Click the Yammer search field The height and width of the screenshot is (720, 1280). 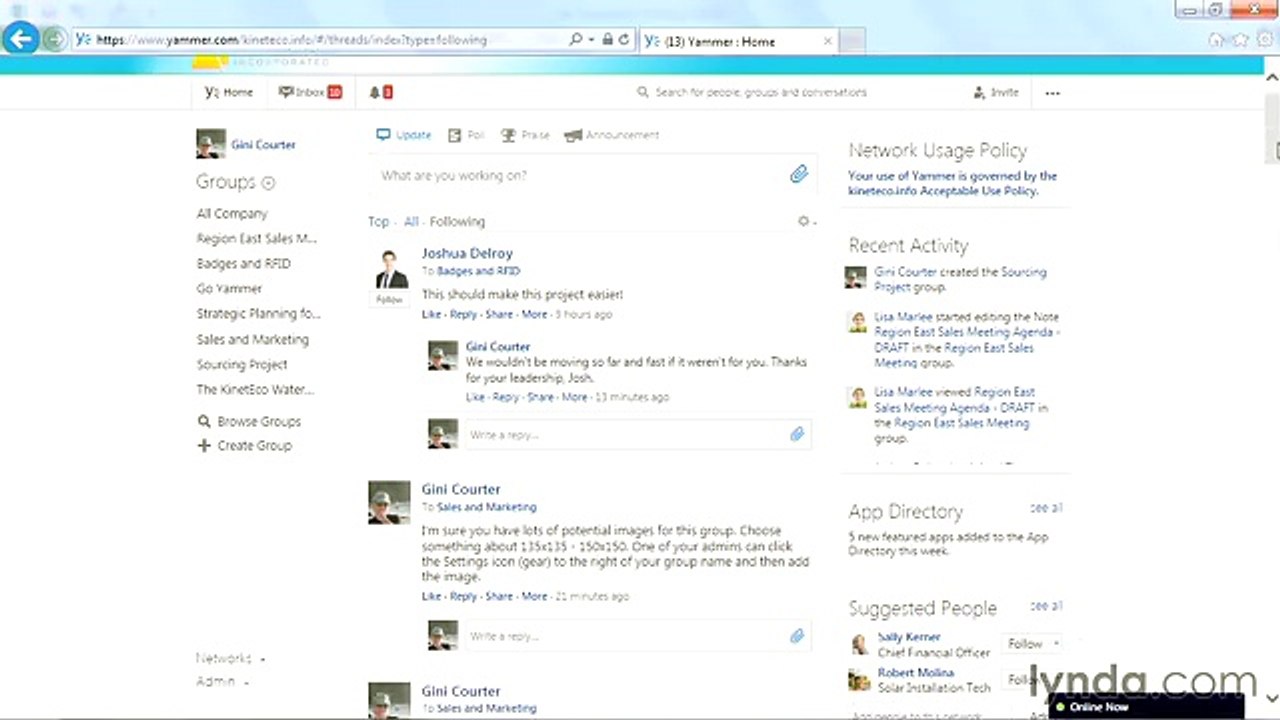pyautogui.click(x=761, y=92)
